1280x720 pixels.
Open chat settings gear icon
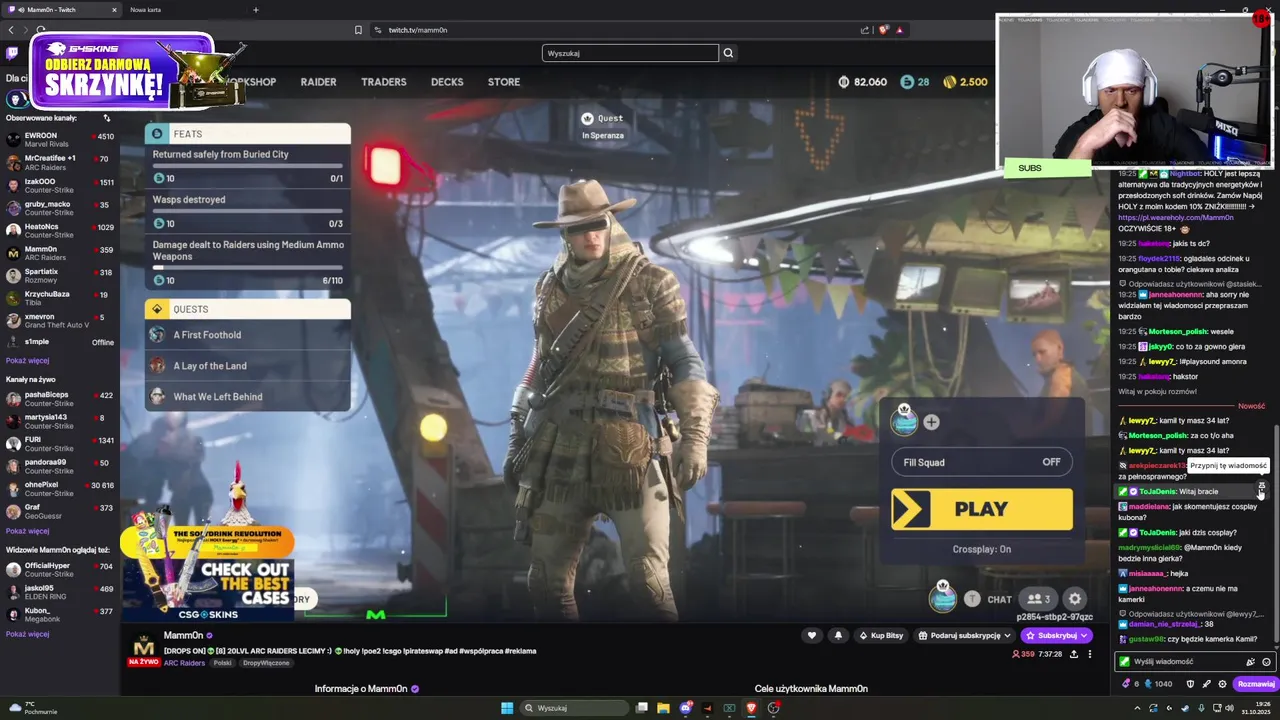coord(1222,684)
